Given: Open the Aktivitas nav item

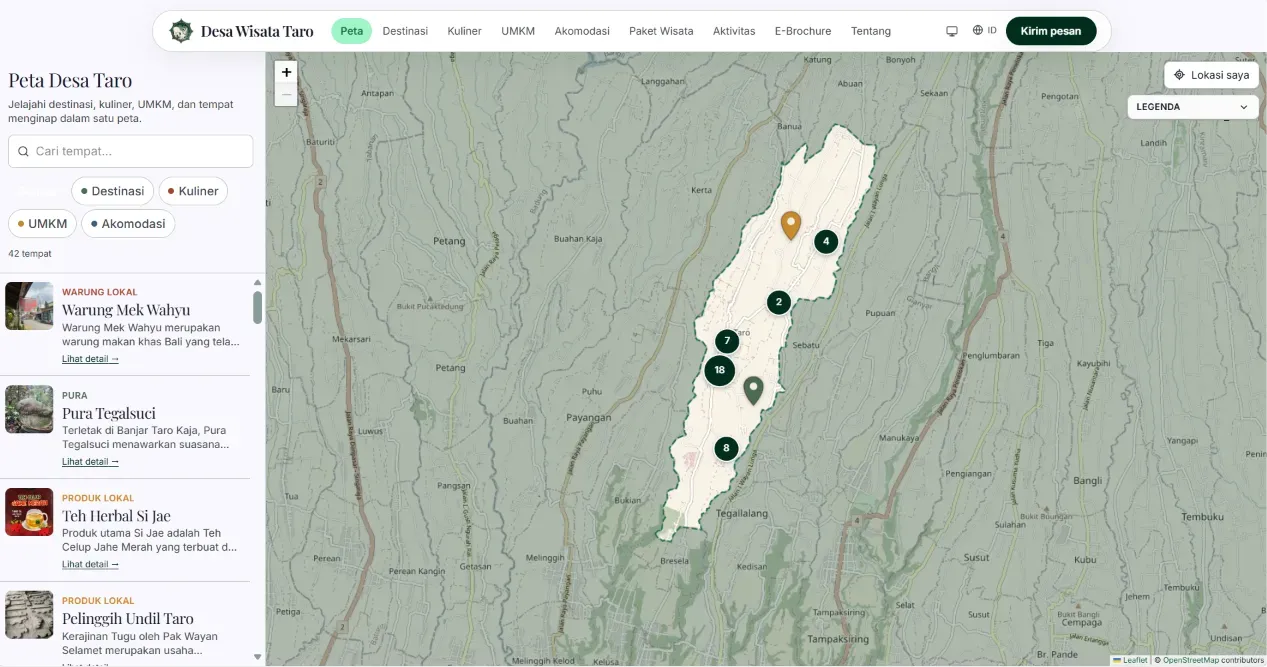Looking at the screenshot, I should (734, 31).
